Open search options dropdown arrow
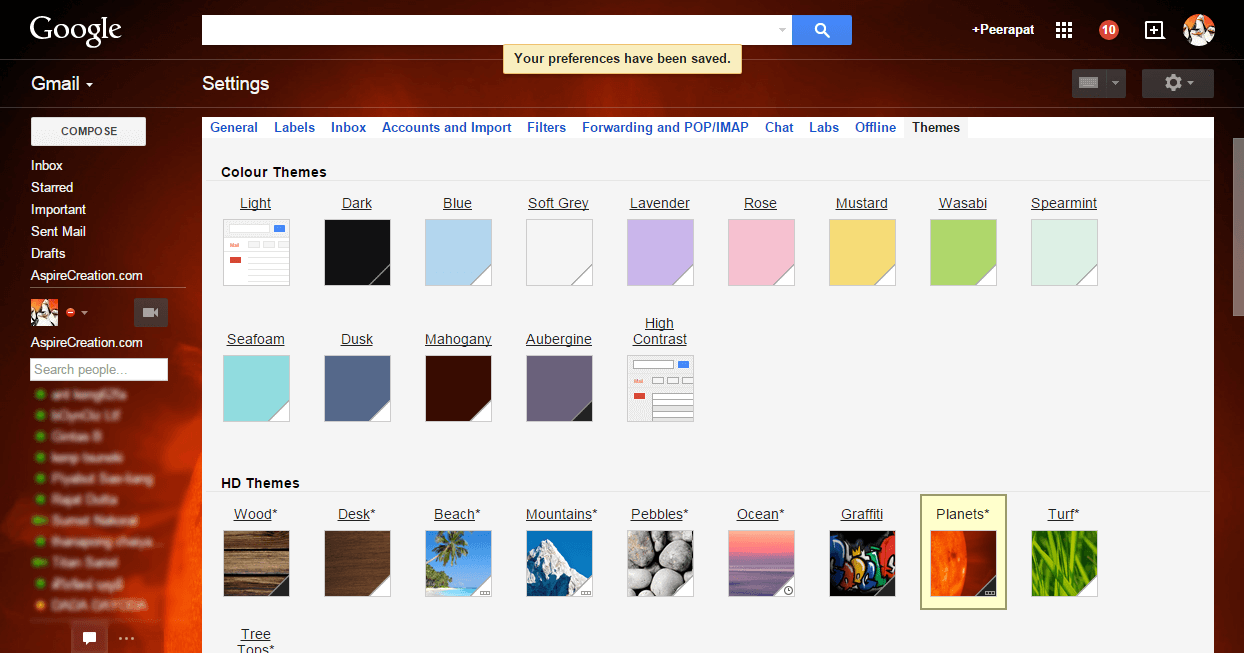The image size is (1244, 653). coord(782,30)
